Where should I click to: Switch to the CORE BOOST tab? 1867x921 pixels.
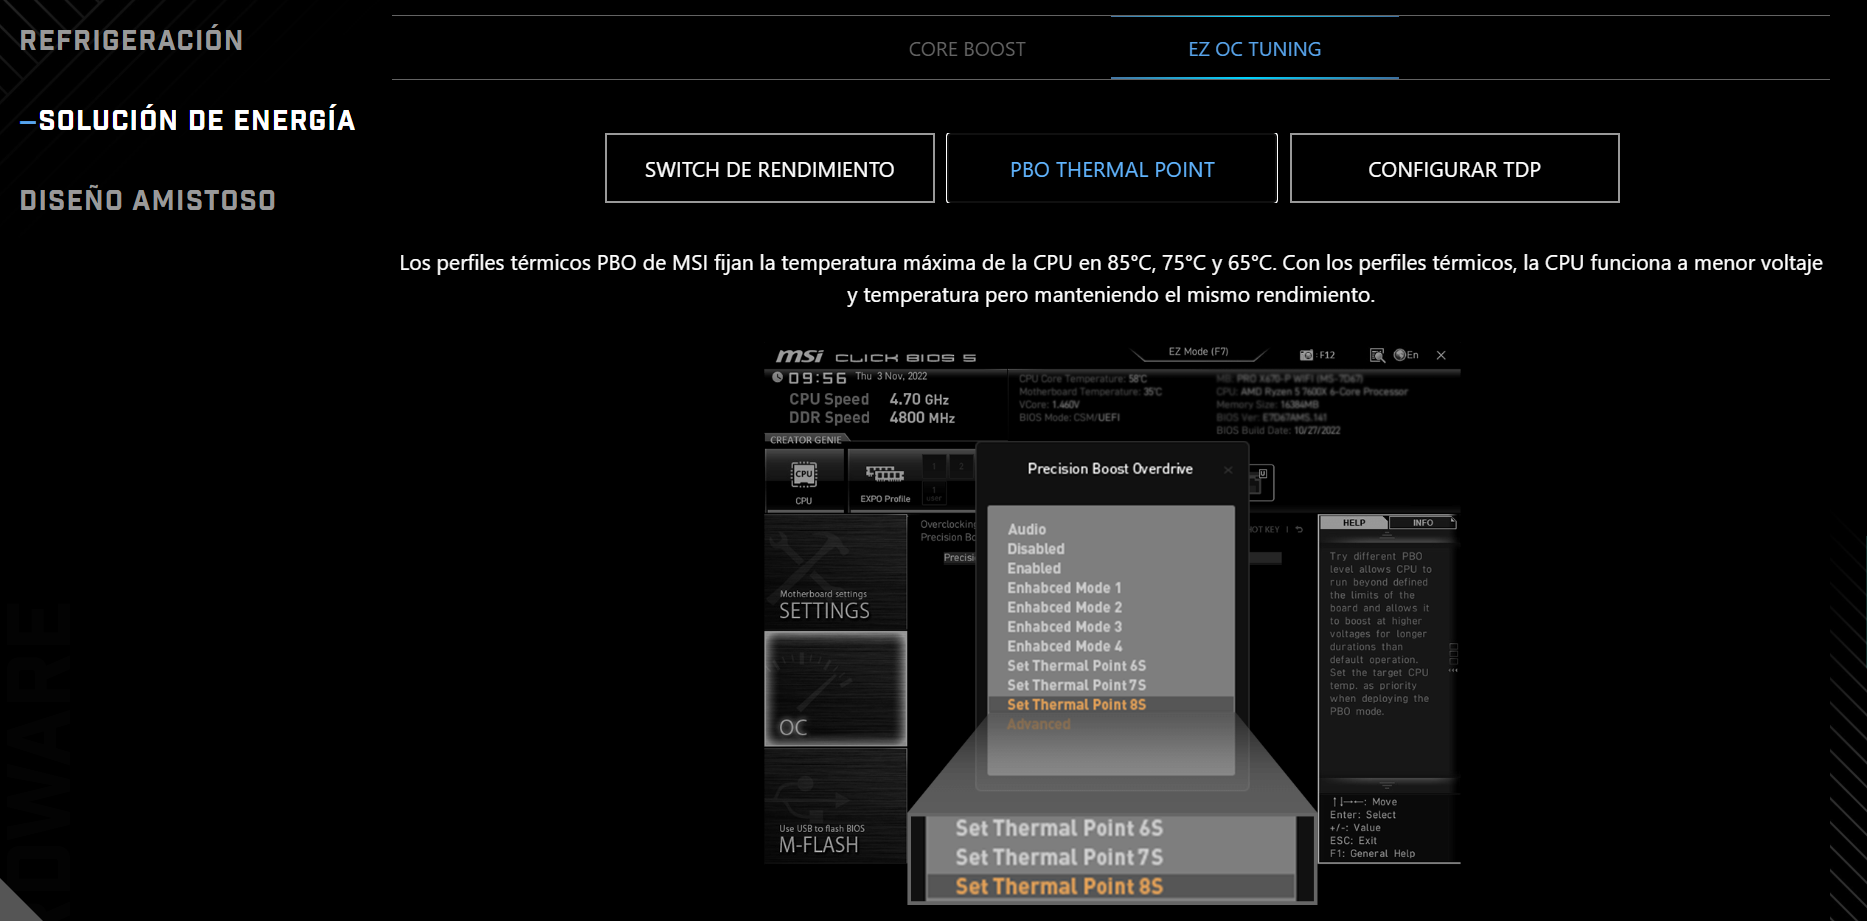[x=967, y=49]
